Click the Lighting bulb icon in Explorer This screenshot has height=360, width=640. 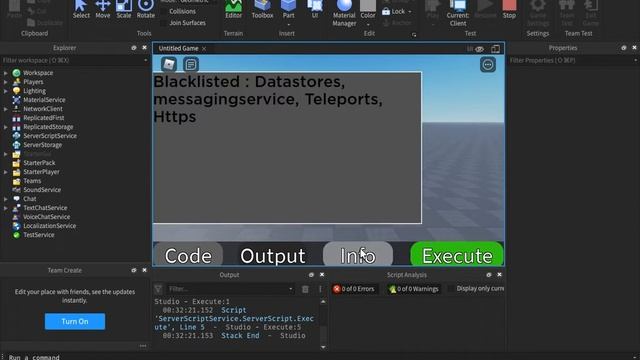(x=16, y=91)
